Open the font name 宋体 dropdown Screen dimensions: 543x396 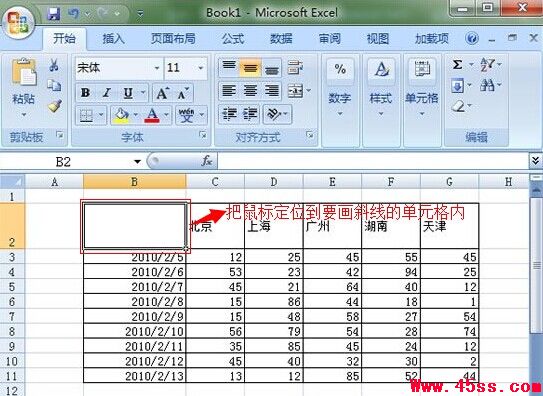pos(157,68)
